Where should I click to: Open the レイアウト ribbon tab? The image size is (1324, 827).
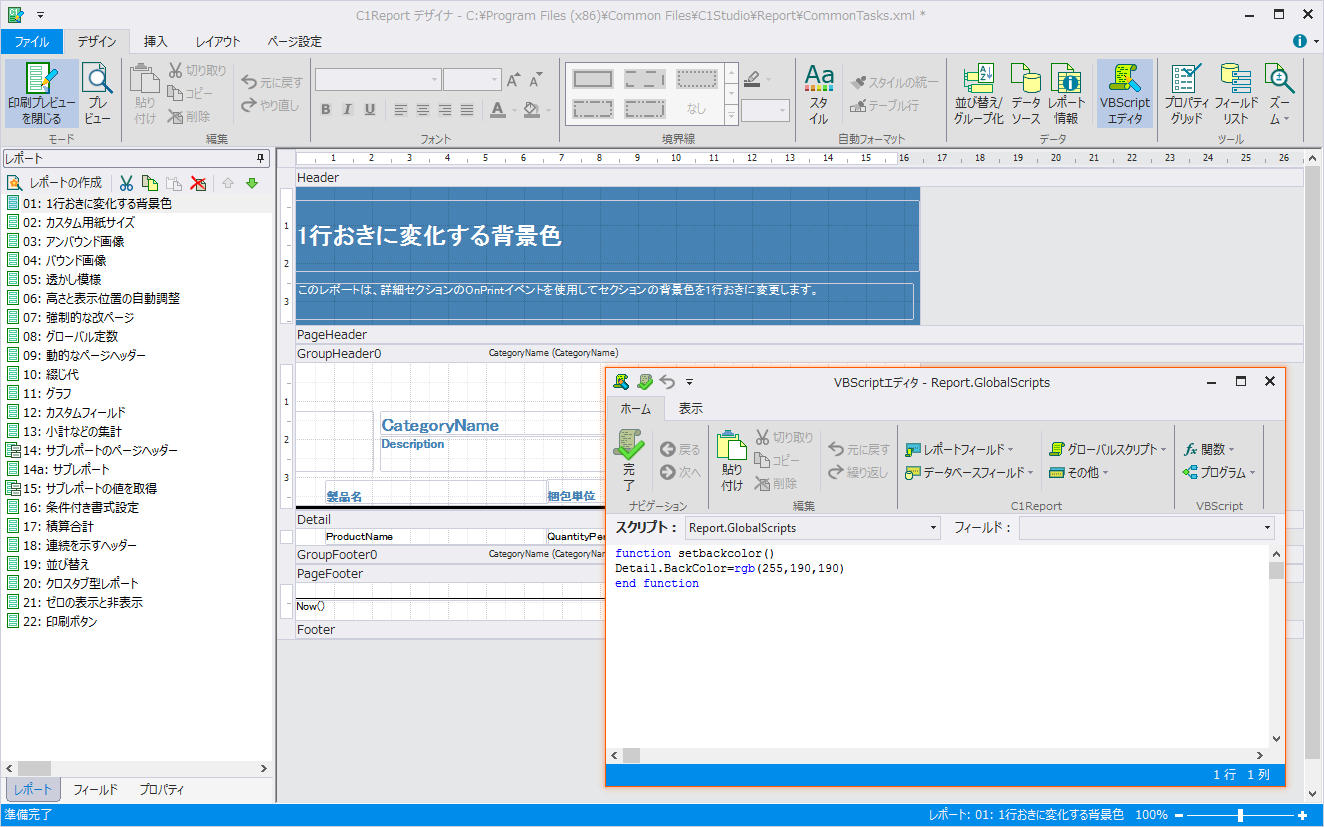(x=218, y=41)
